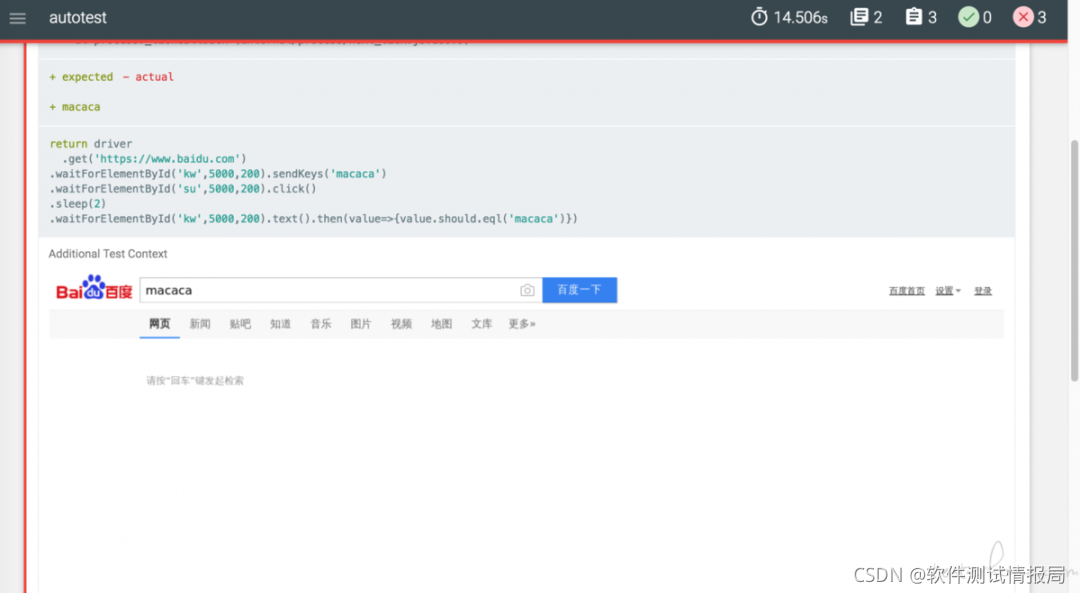
Task: Click the 请按"回车"键发起检索 hint text
Action: click(195, 381)
